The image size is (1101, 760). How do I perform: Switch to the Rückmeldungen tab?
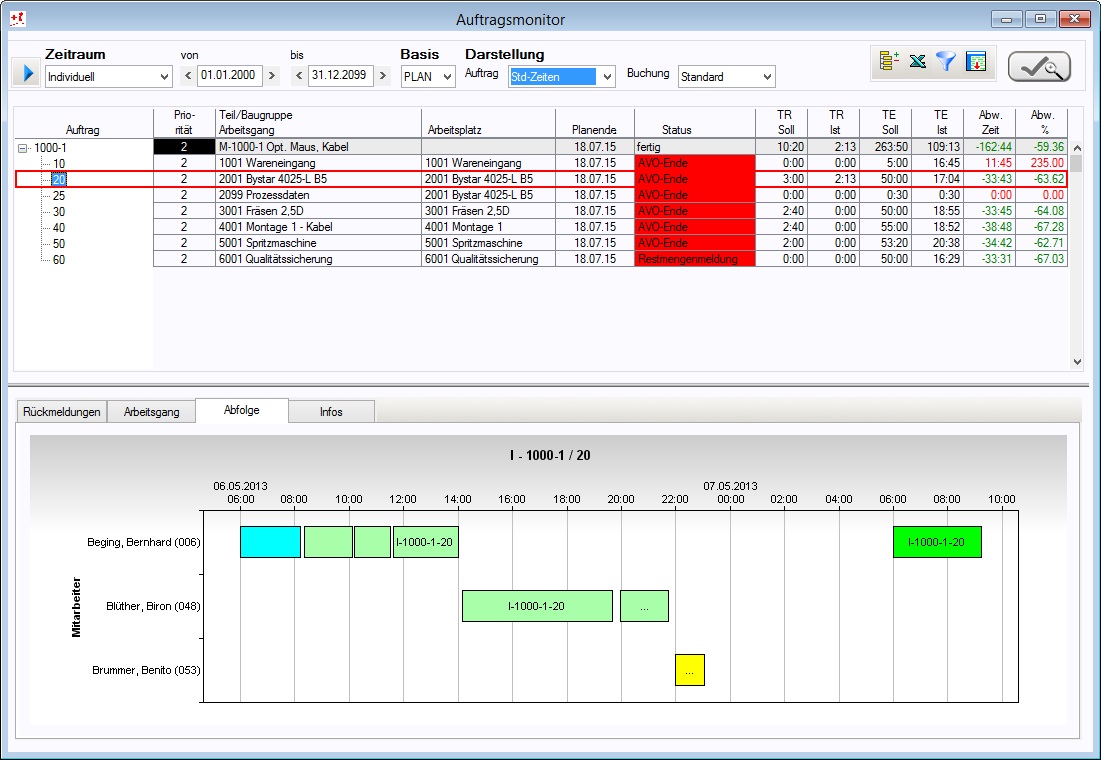coord(62,412)
